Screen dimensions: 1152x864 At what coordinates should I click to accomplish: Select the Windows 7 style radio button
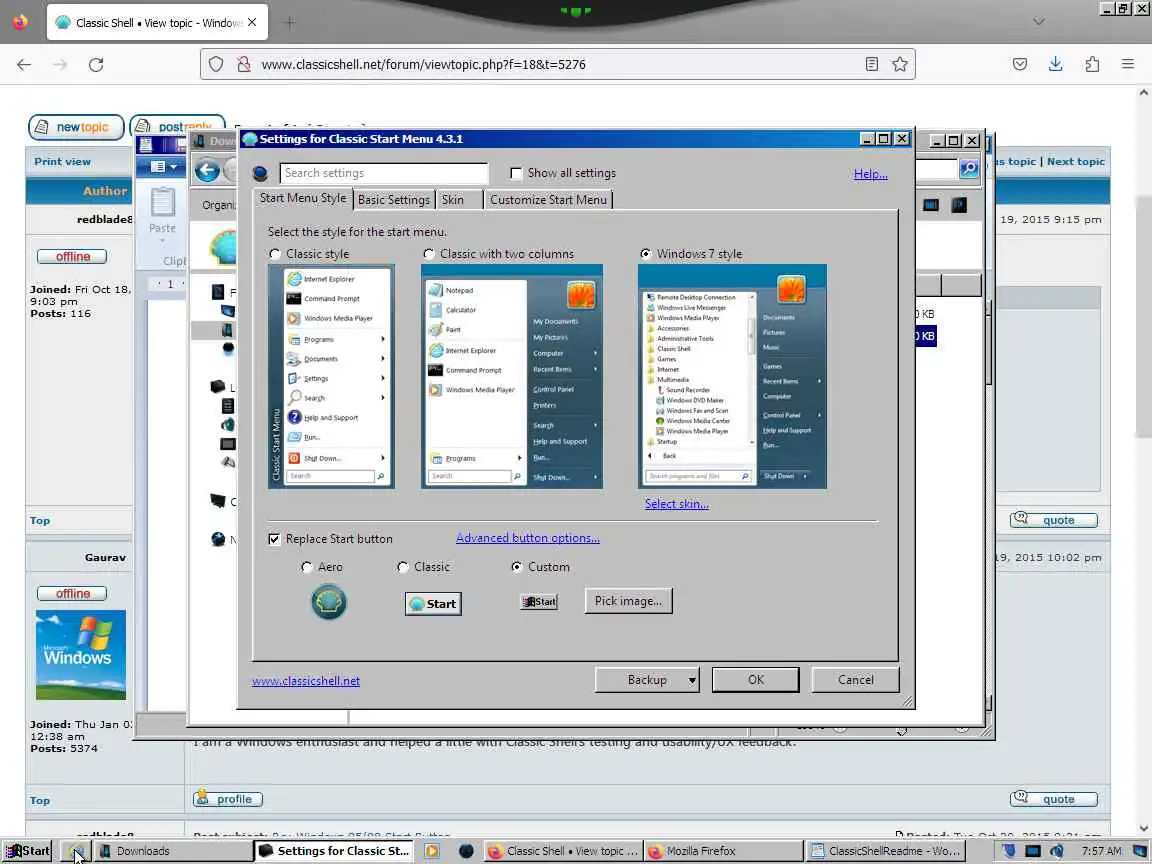tap(645, 254)
